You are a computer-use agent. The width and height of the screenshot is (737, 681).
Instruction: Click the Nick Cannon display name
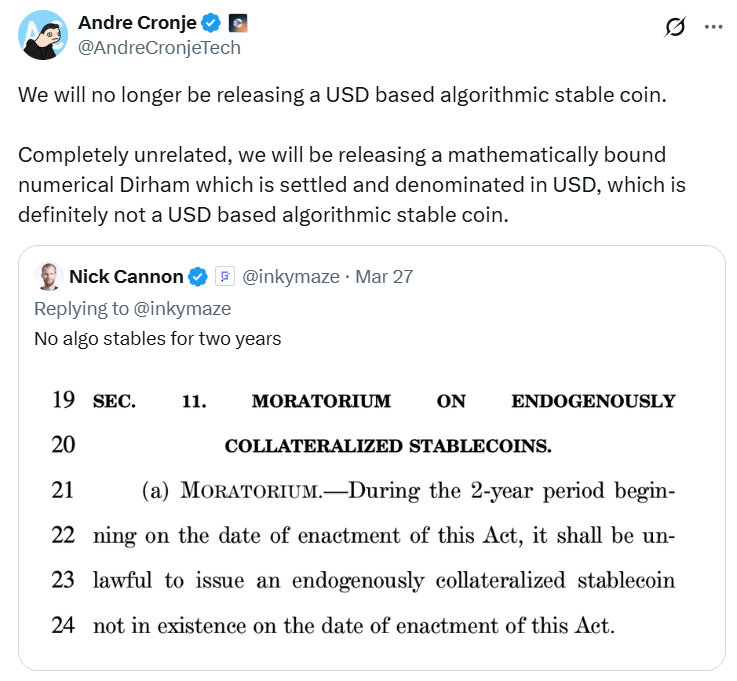[126, 277]
